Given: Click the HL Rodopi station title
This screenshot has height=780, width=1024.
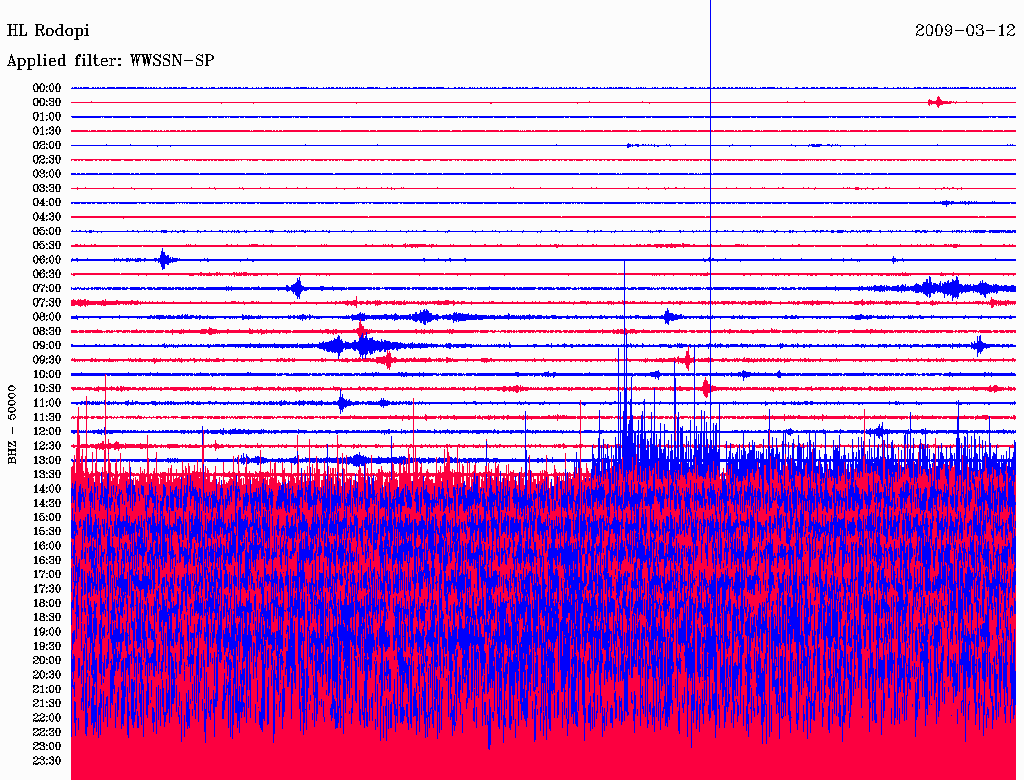Looking at the screenshot, I should (48, 31).
